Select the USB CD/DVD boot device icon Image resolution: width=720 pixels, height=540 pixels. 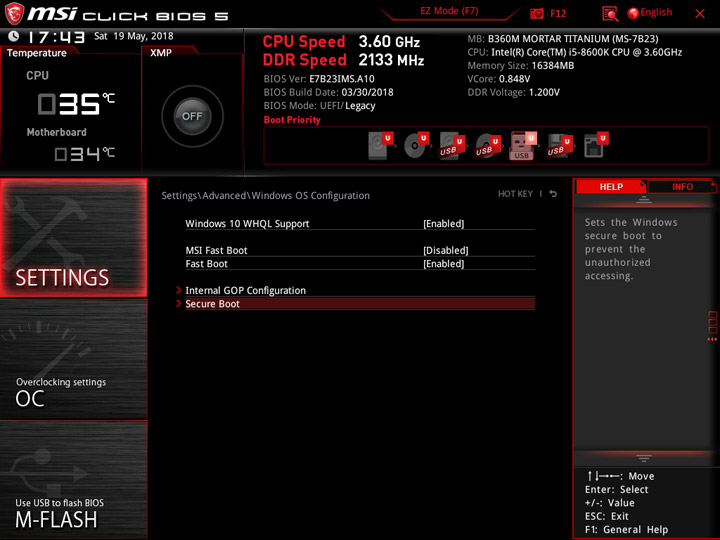[488, 146]
